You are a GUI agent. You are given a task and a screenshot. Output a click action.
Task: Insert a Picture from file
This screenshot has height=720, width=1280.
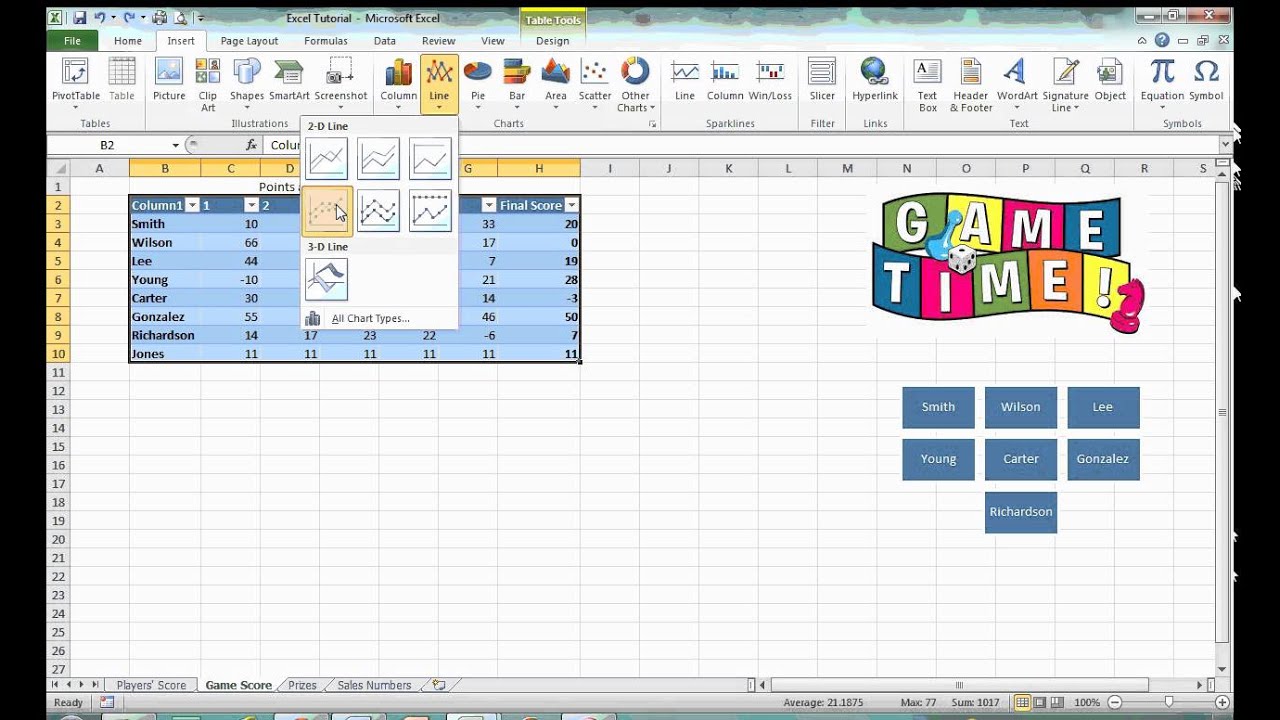(x=169, y=81)
